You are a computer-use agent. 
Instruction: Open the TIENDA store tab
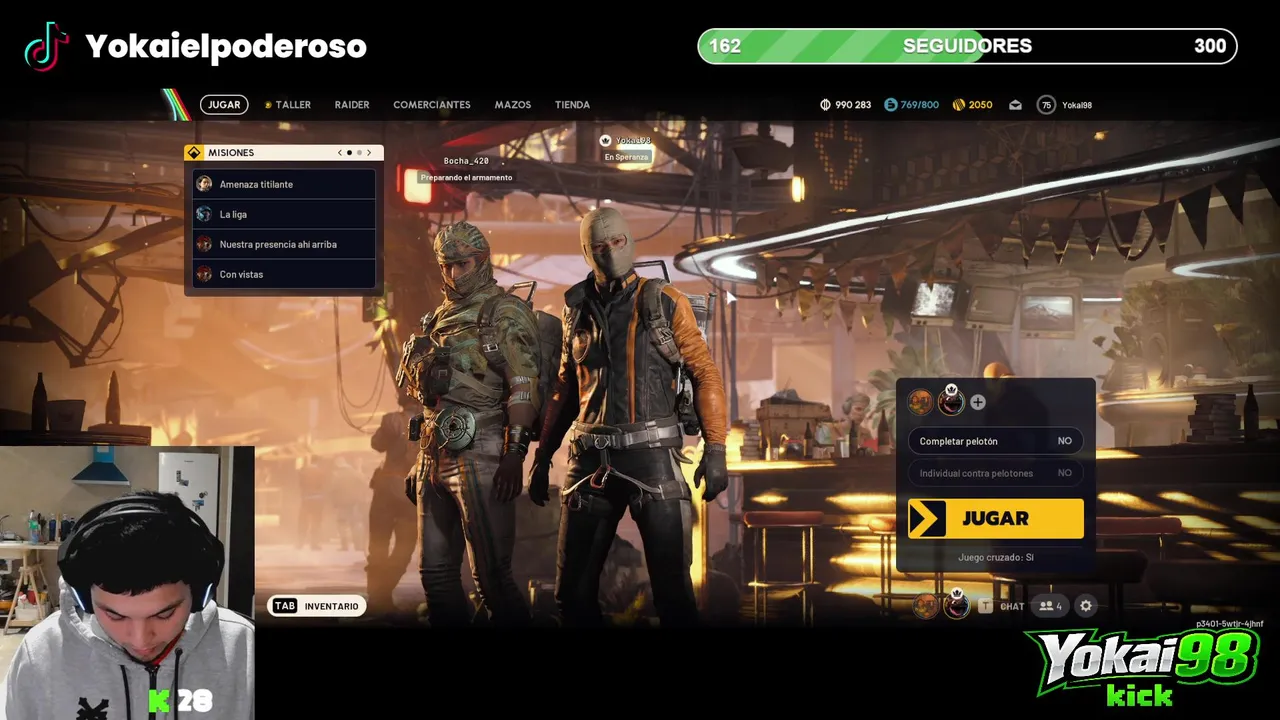[572, 104]
